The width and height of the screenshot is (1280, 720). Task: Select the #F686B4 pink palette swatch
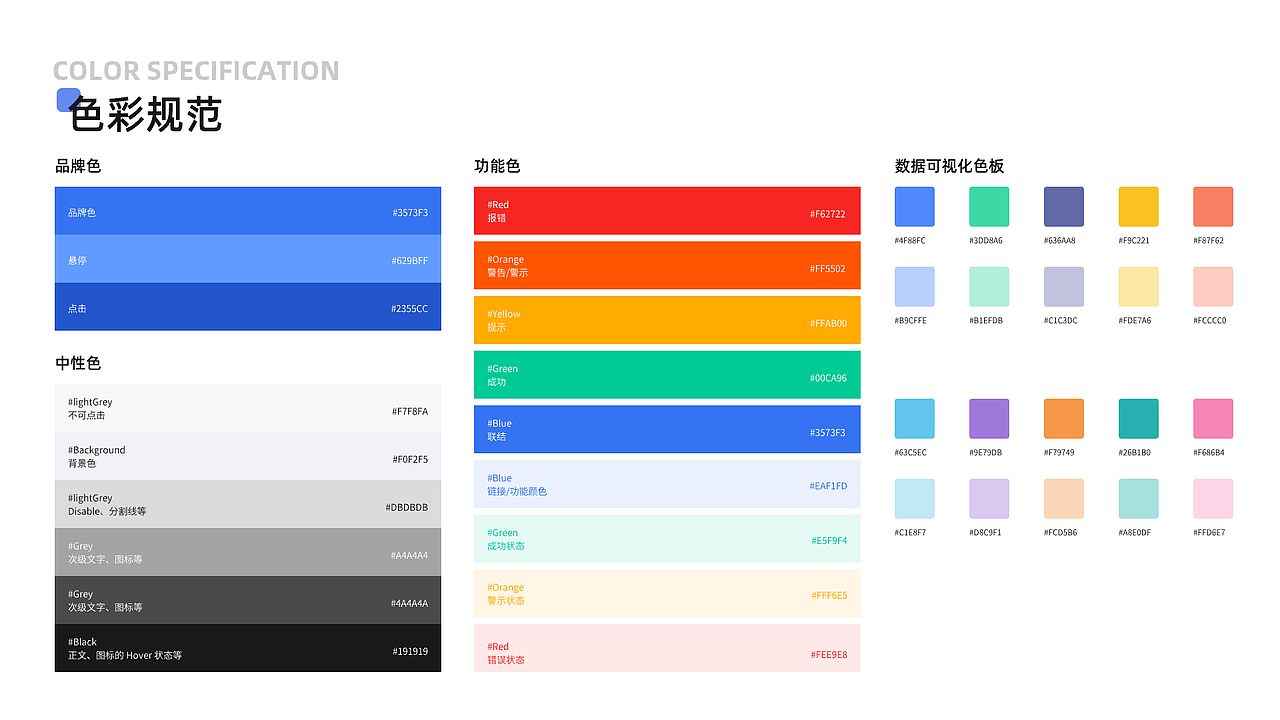(1212, 418)
